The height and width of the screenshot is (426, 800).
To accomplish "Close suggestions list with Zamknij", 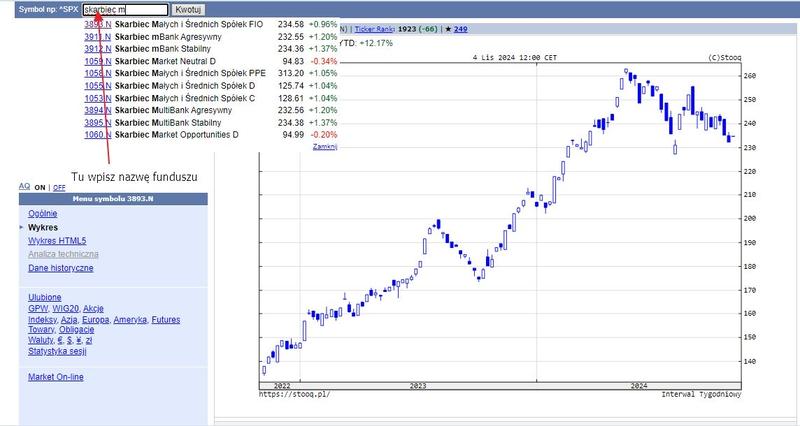I will (x=325, y=146).
